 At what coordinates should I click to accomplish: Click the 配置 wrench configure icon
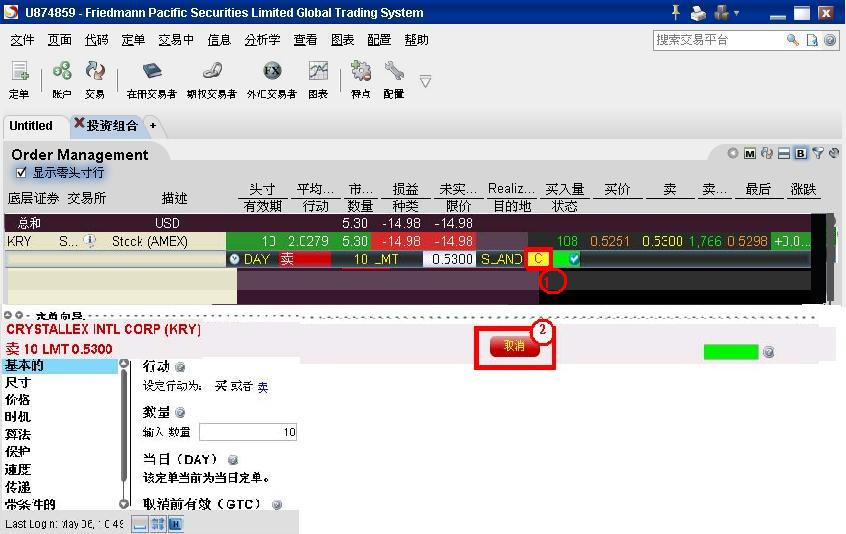[x=394, y=78]
